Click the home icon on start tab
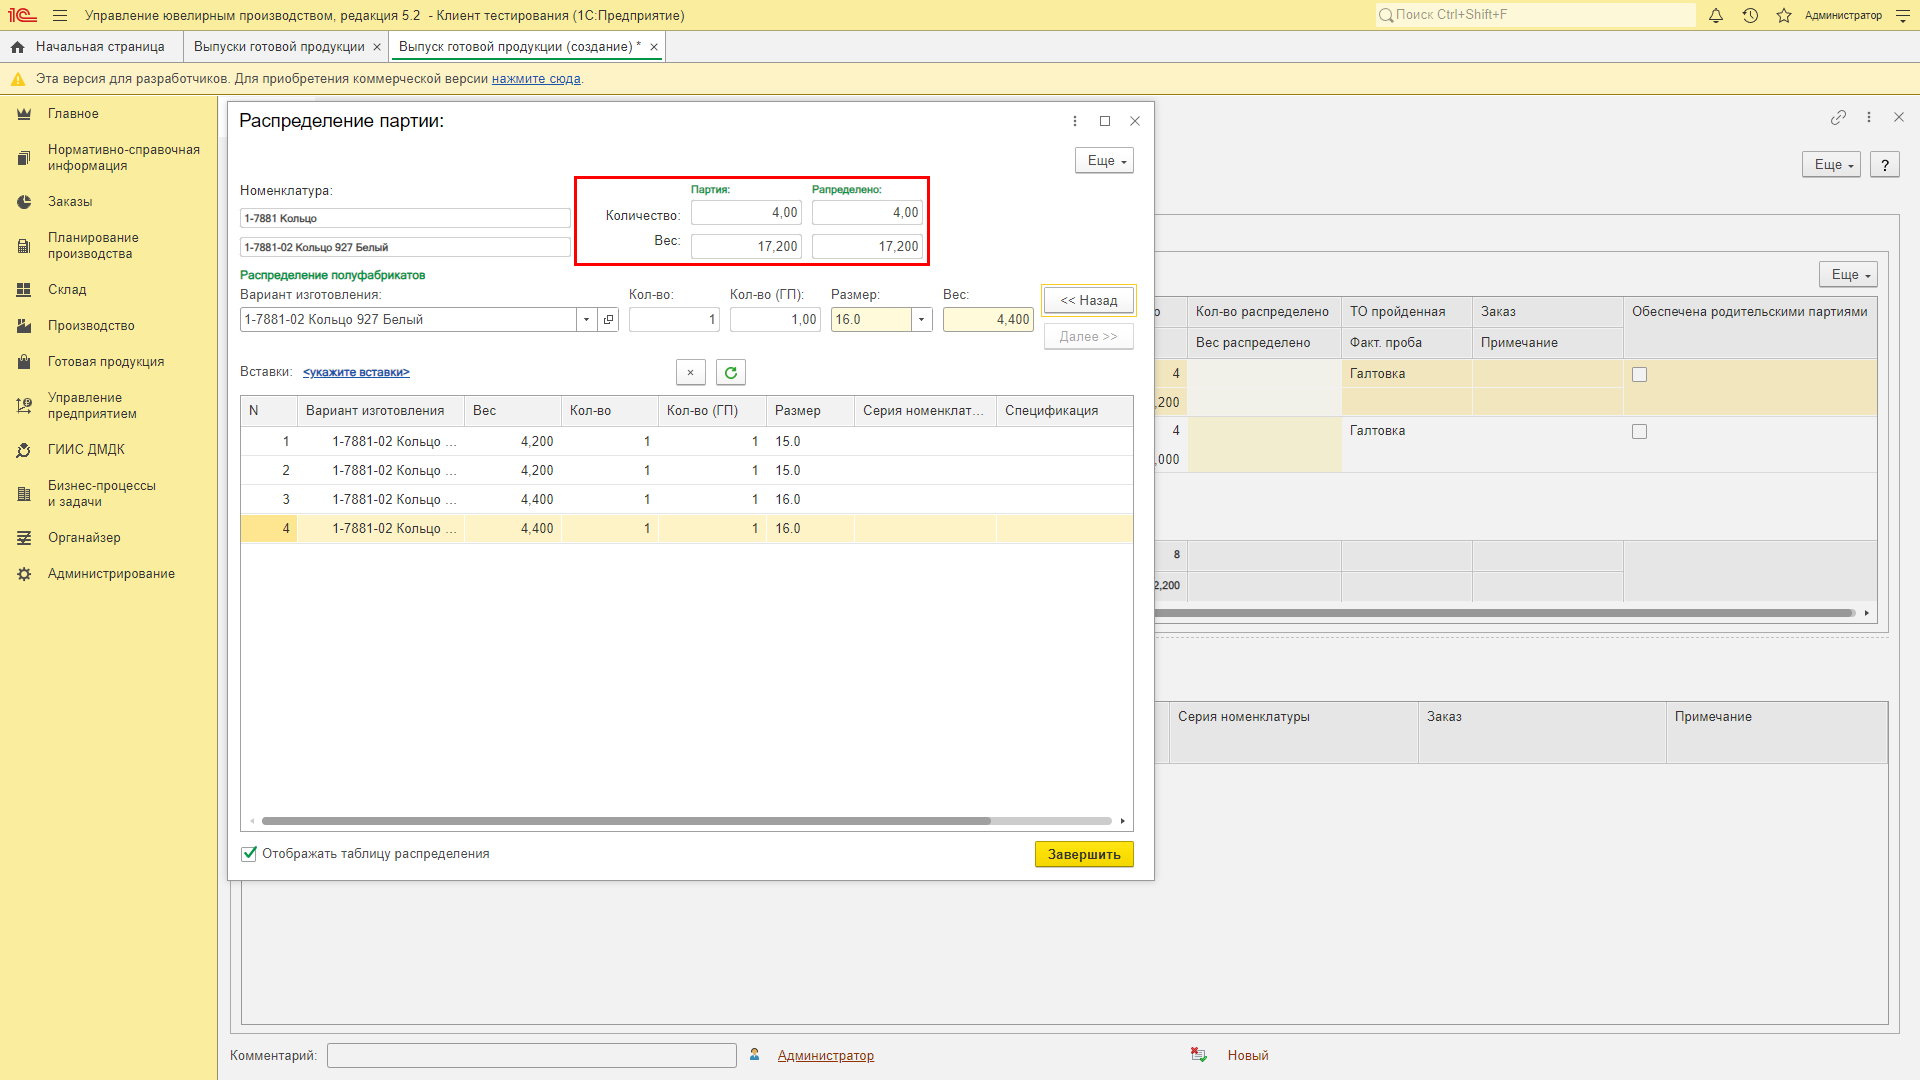The width and height of the screenshot is (1920, 1080). [17, 47]
